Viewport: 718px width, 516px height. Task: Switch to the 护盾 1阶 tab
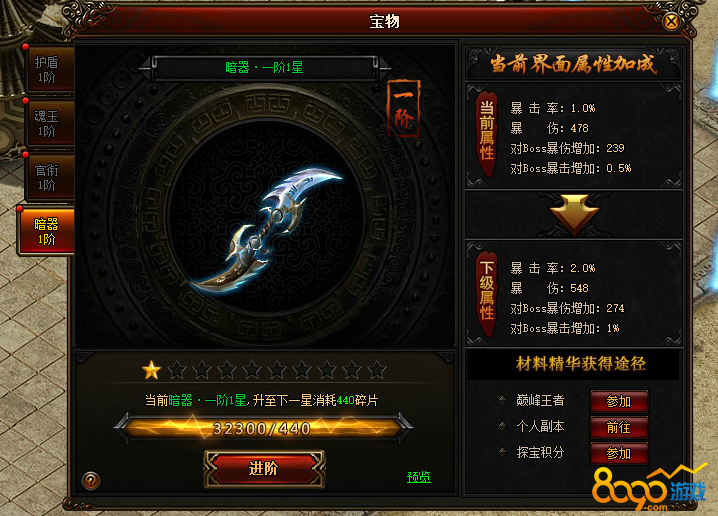point(46,70)
